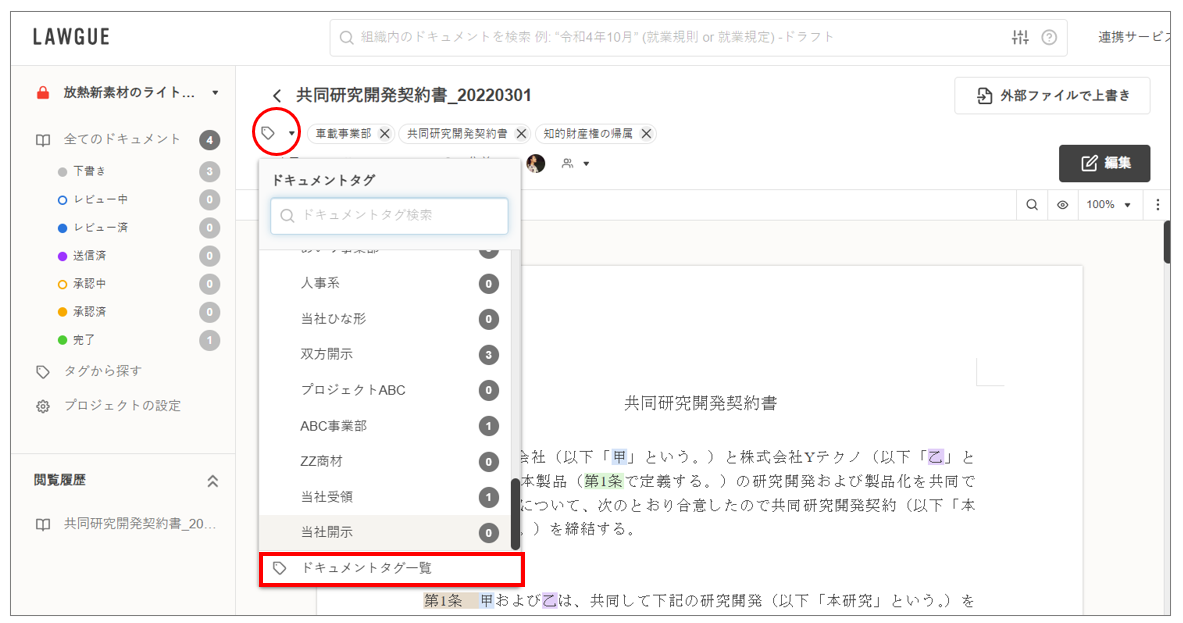
Task: Toggle the eye visibility icon
Action: pos(1062,205)
